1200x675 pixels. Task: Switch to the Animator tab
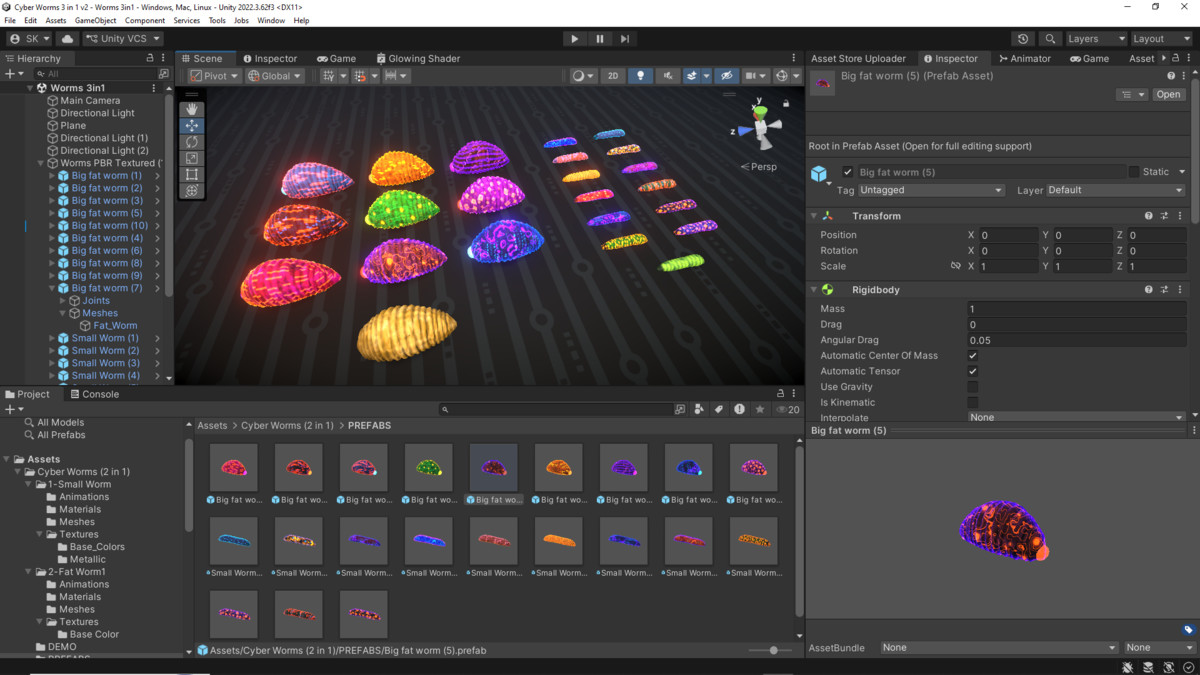(x=1024, y=59)
